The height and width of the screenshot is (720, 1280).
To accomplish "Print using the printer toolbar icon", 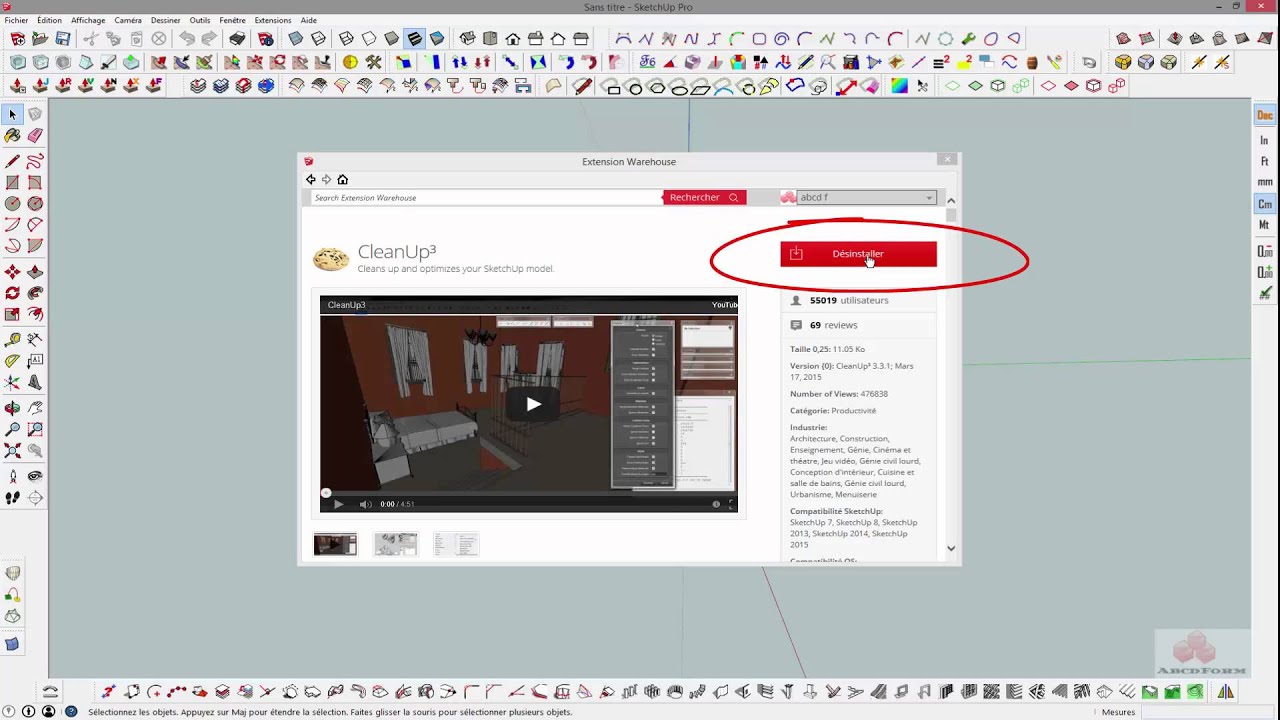I will pyautogui.click(x=237, y=39).
